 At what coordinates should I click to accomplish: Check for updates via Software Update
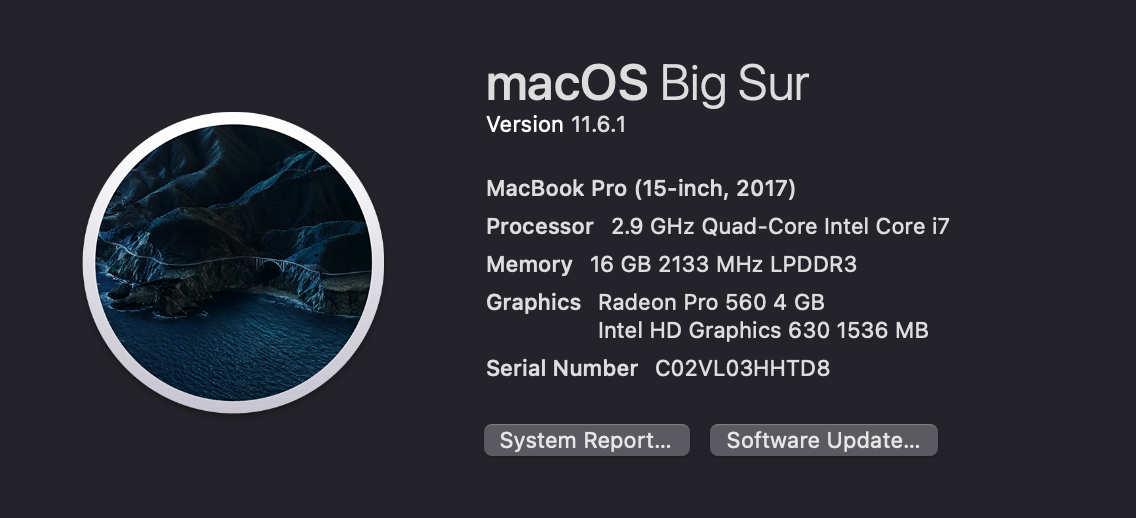coord(823,441)
